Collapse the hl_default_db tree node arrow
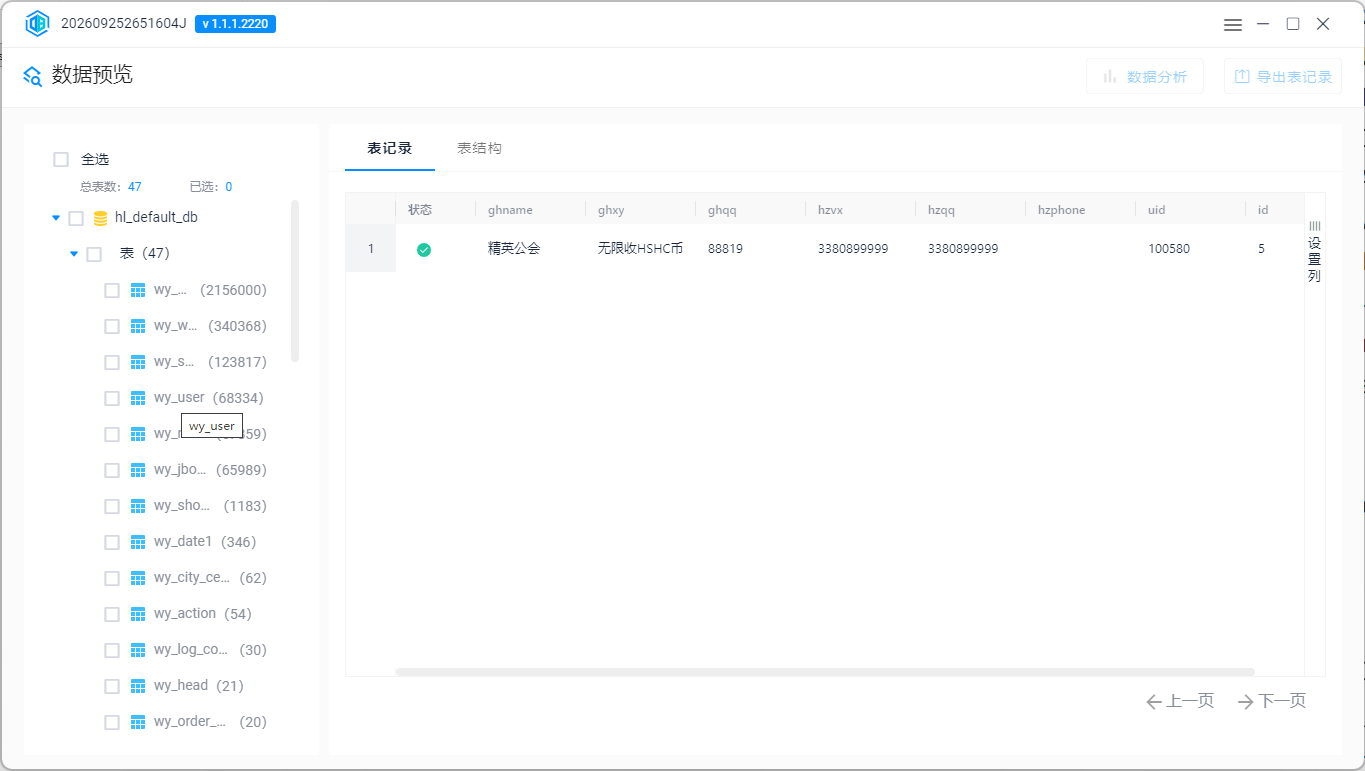This screenshot has height=771, width=1365. tap(56, 218)
